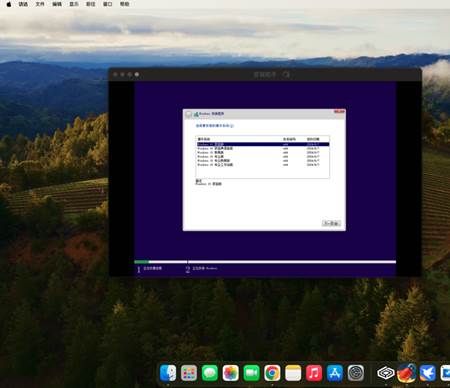Open the Apple menu

pyautogui.click(x=9, y=4)
